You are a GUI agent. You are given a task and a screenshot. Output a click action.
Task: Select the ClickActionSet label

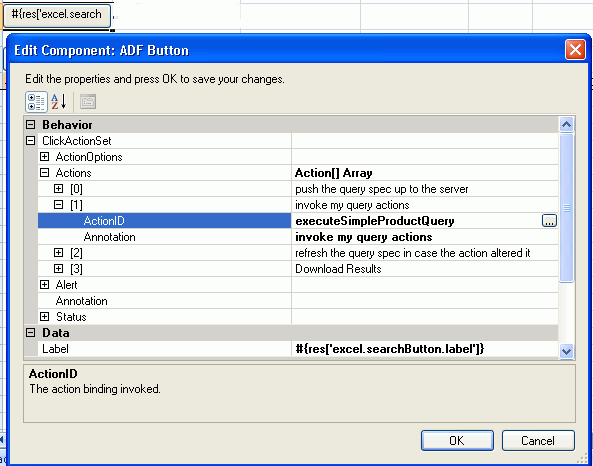click(x=77, y=141)
